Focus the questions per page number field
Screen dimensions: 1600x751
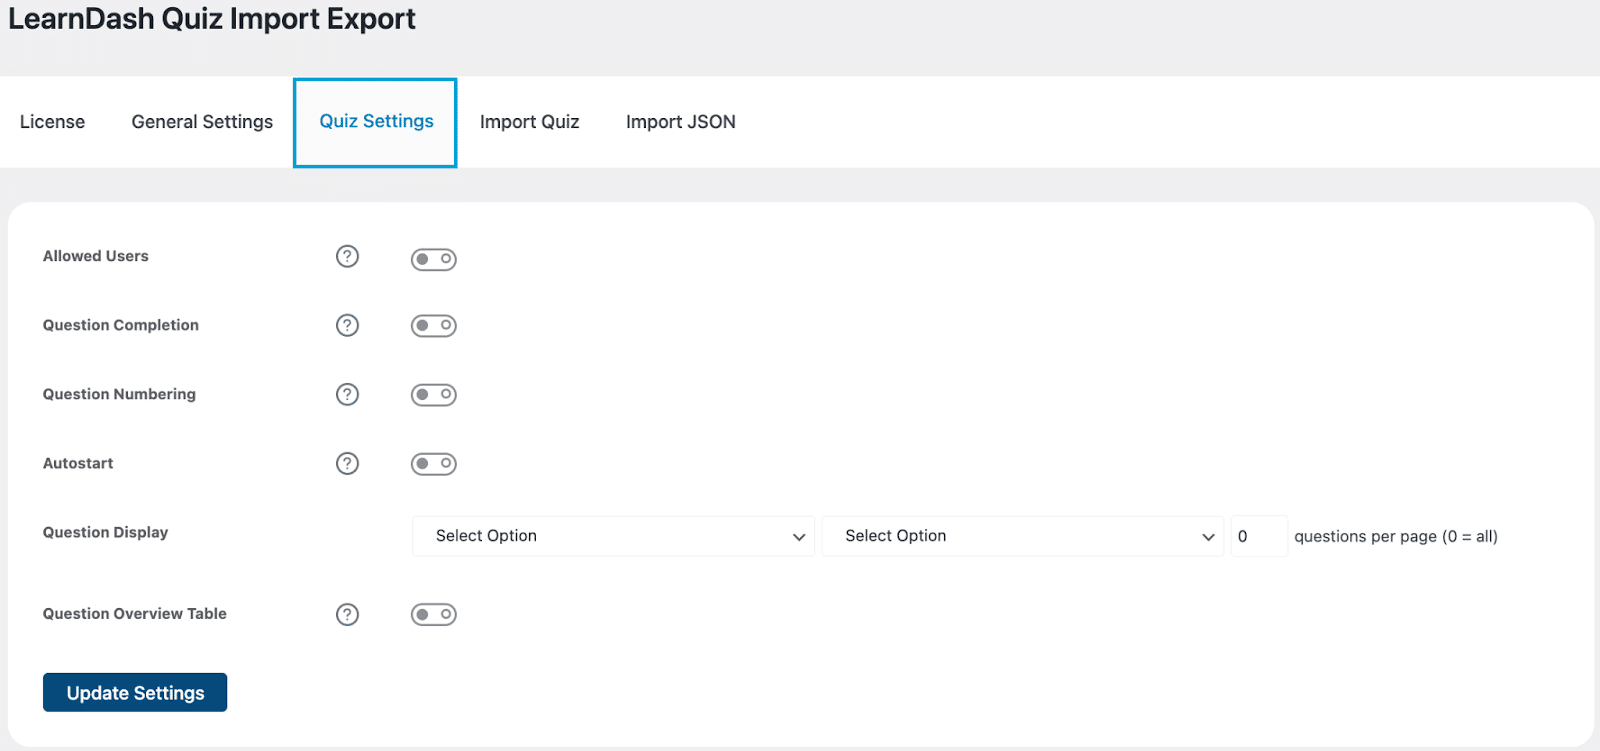tap(1259, 536)
